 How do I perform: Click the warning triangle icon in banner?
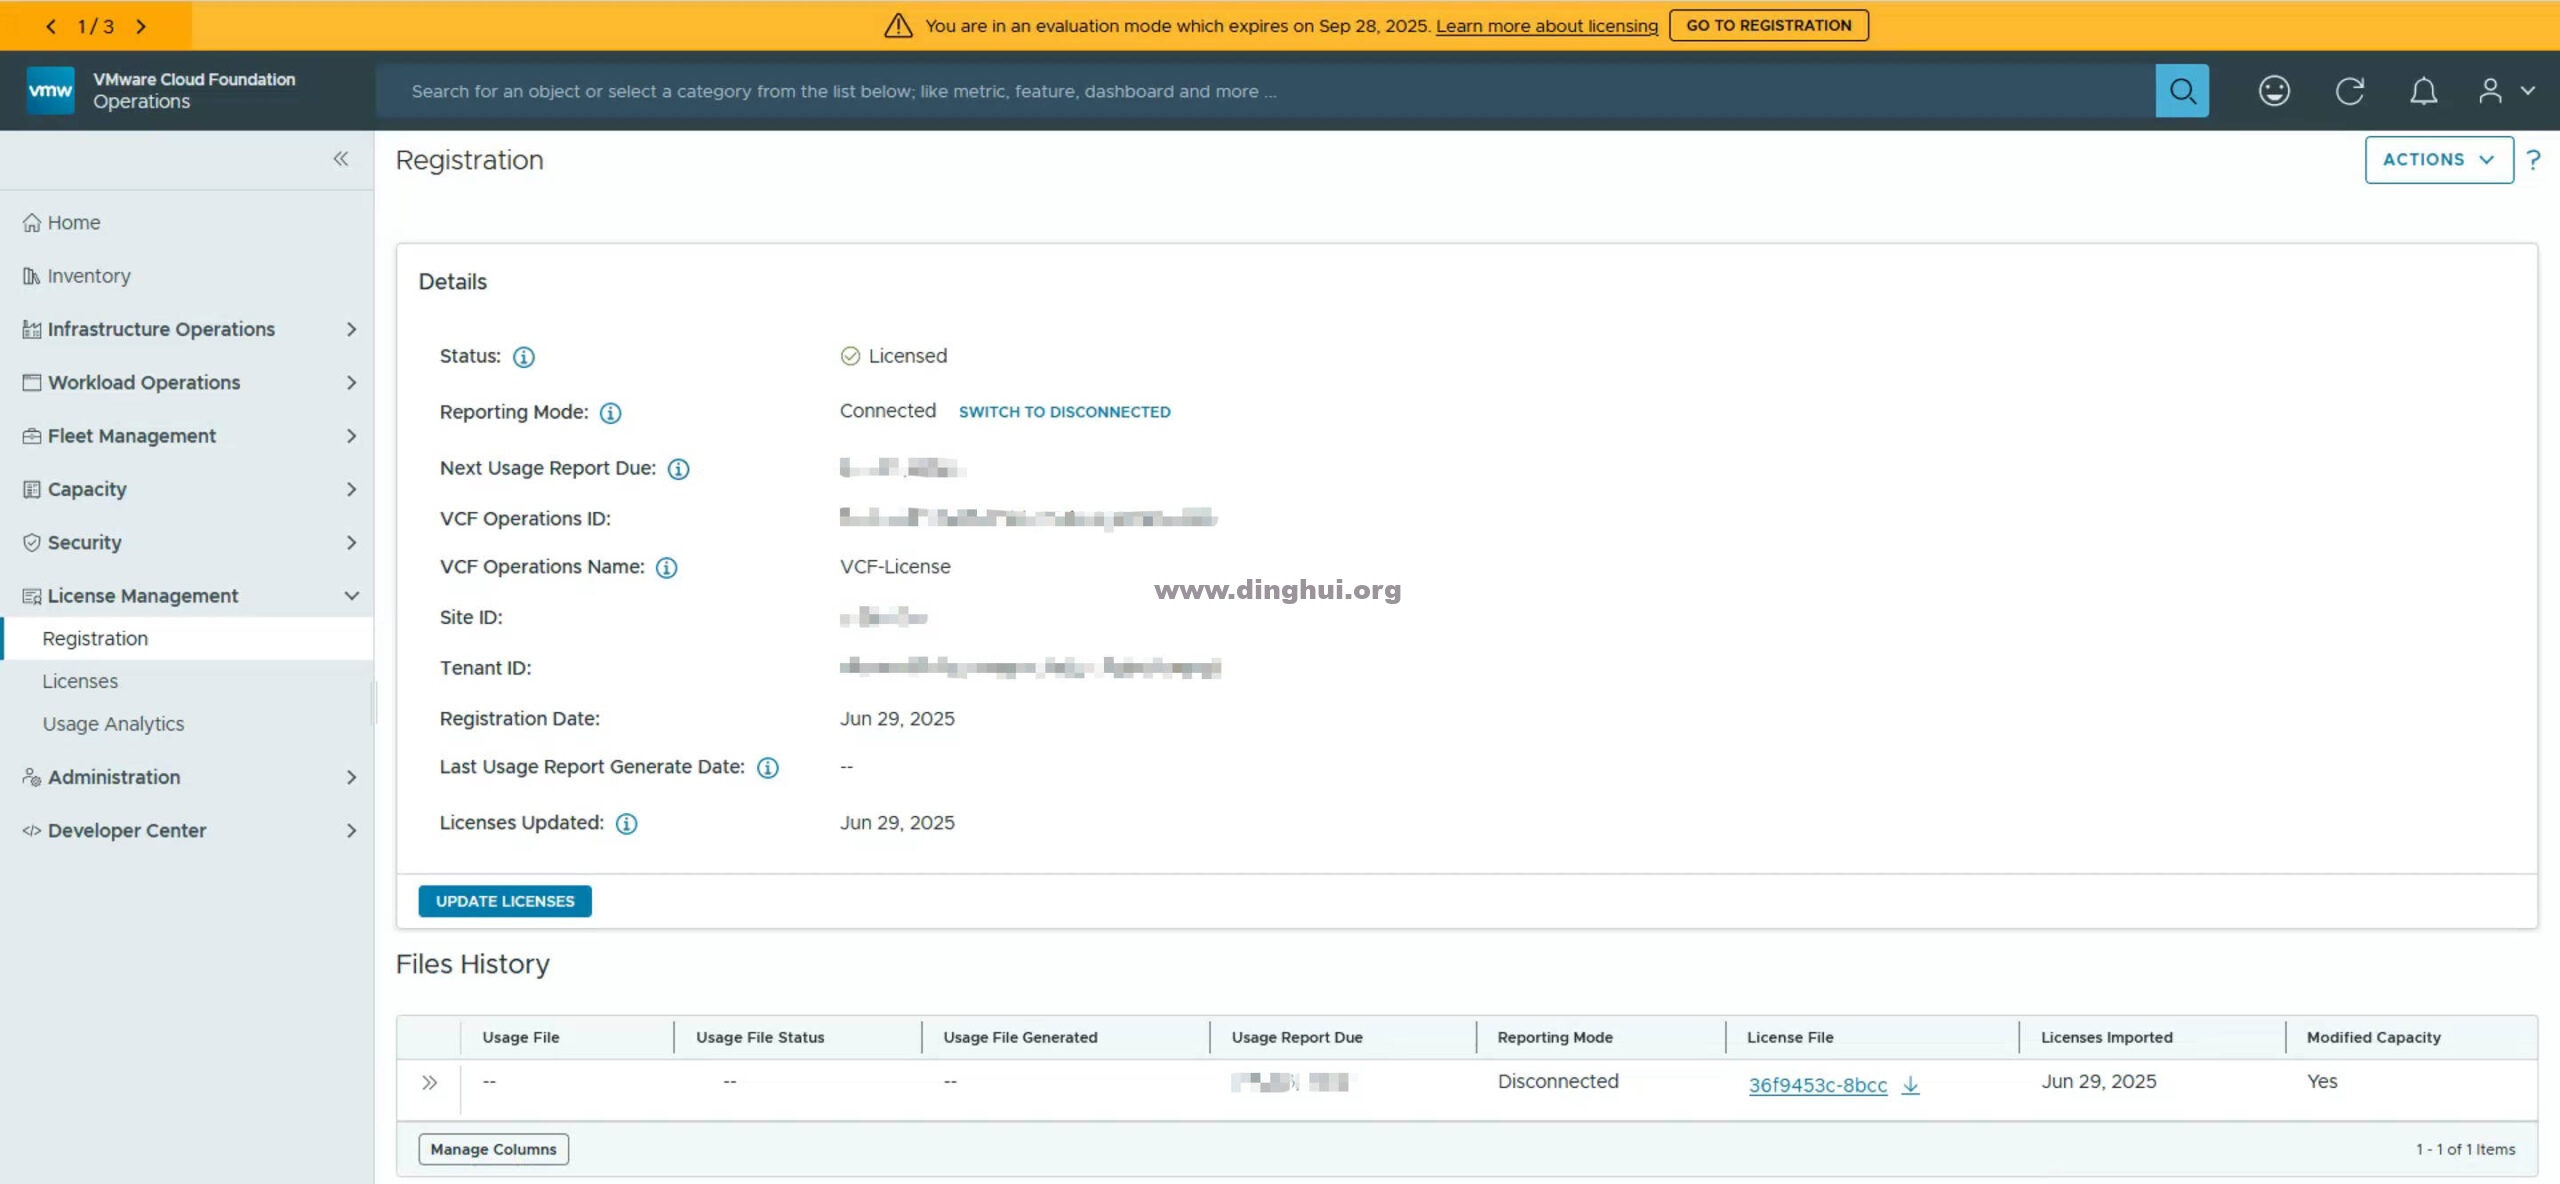coord(898,25)
